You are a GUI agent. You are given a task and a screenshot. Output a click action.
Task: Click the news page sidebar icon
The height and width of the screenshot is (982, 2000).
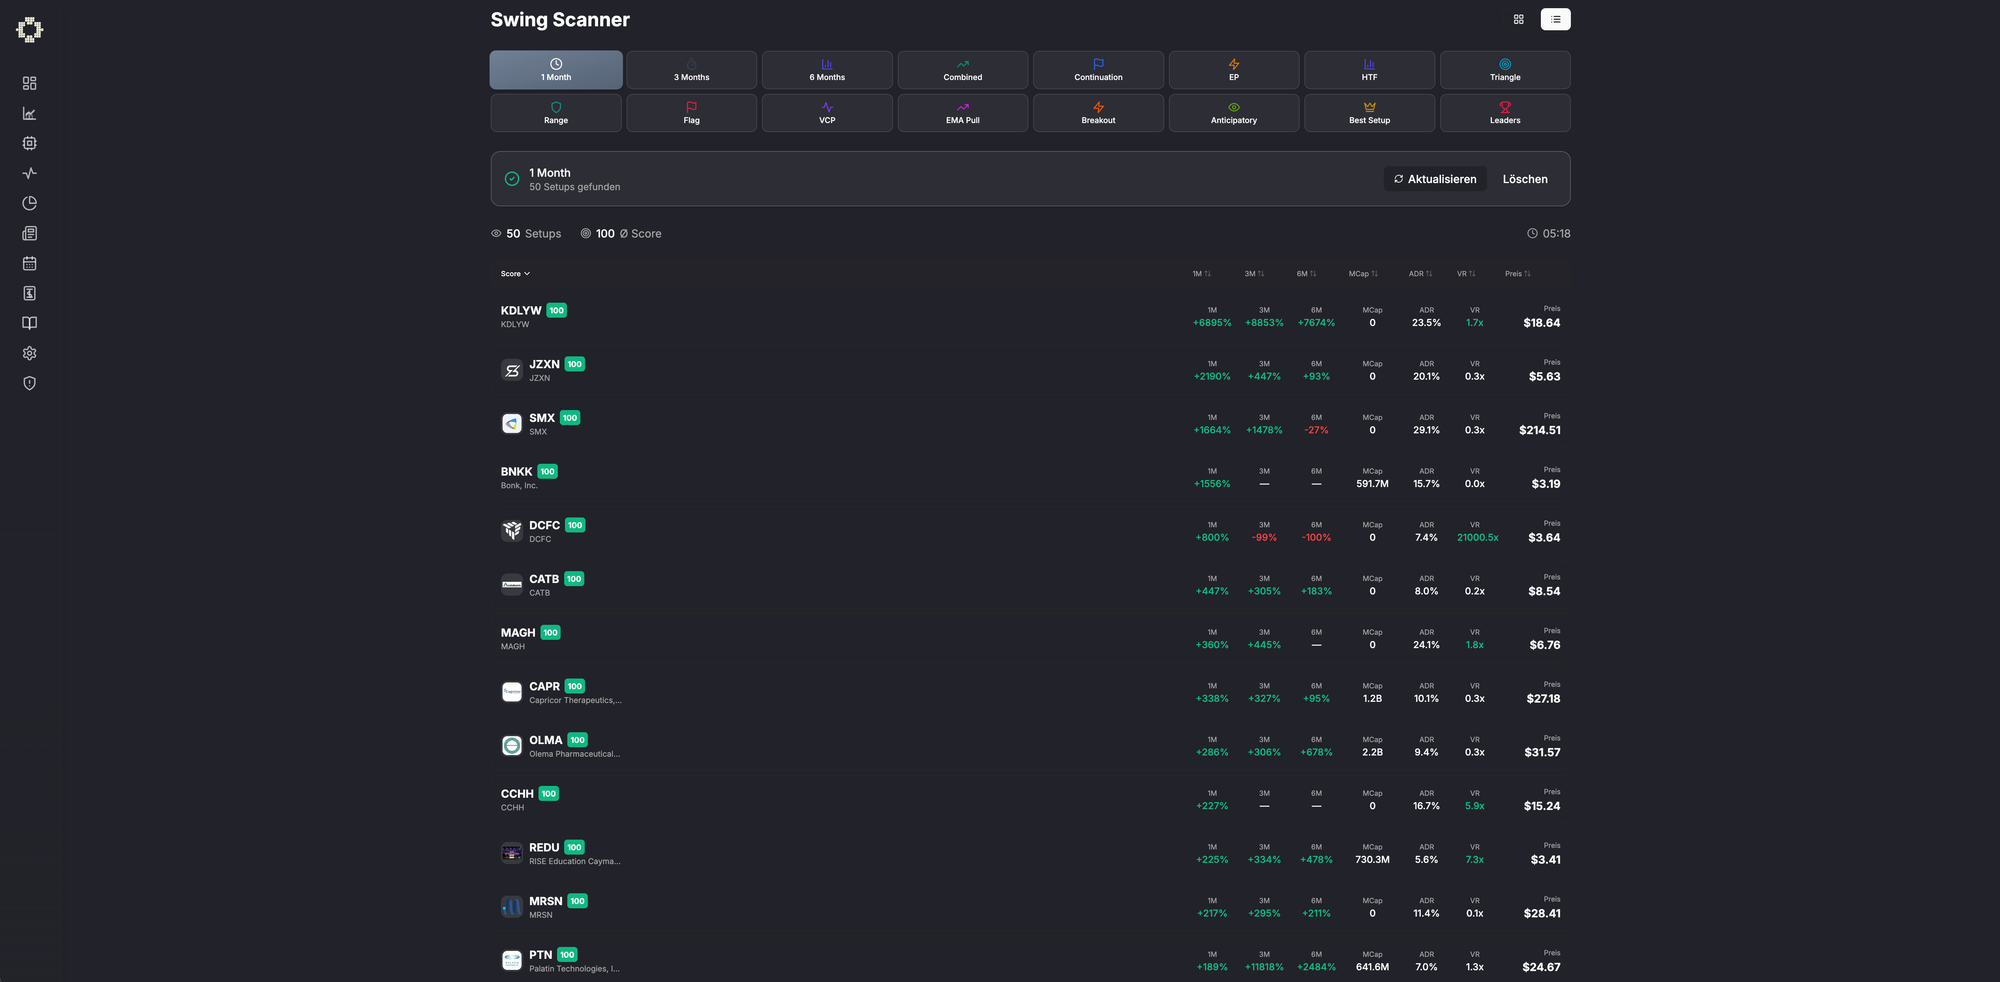coord(30,233)
